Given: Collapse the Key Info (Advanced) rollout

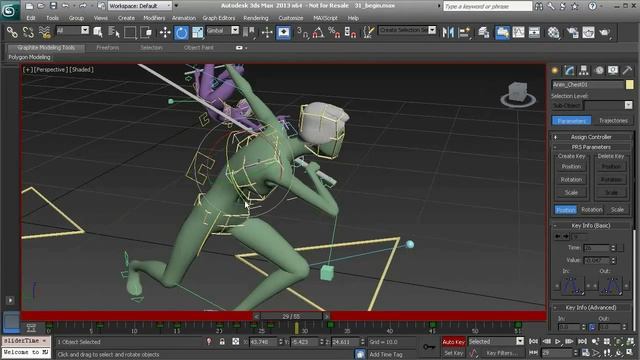Looking at the screenshot, I should (591, 307).
